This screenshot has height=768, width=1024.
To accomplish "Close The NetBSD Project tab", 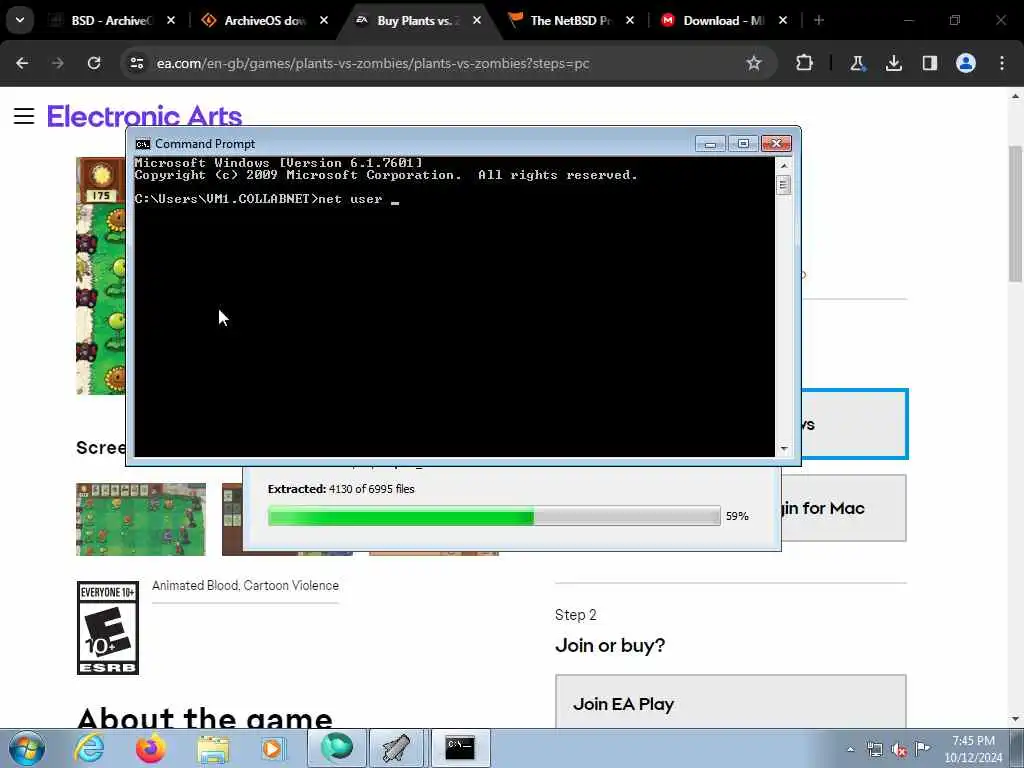I will [x=630, y=20].
